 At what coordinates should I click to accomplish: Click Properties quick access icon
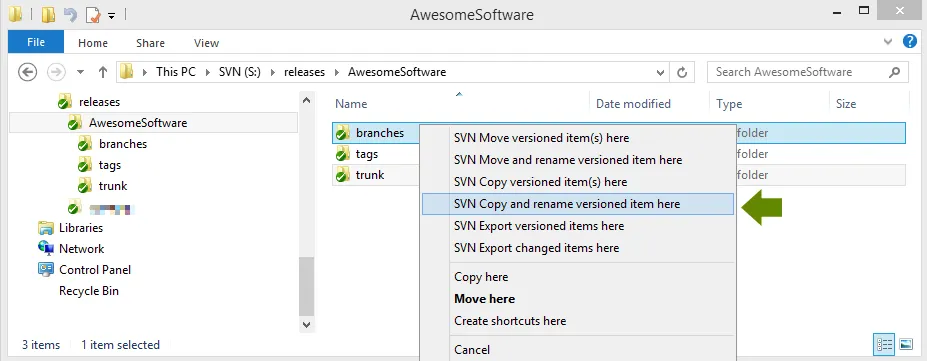click(93, 14)
